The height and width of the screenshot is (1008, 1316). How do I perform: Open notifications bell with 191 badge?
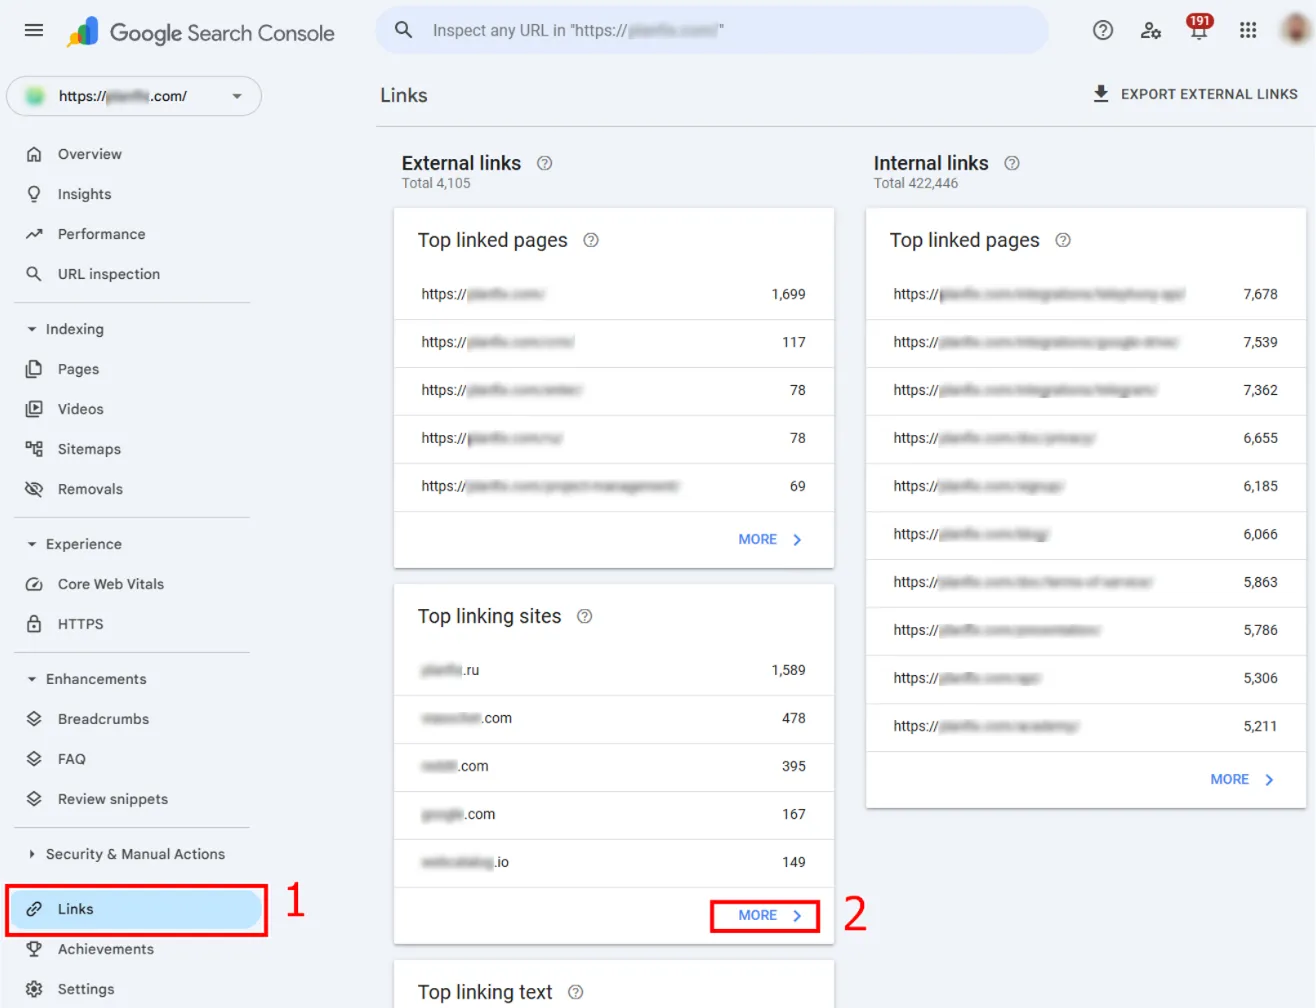[1198, 28]
